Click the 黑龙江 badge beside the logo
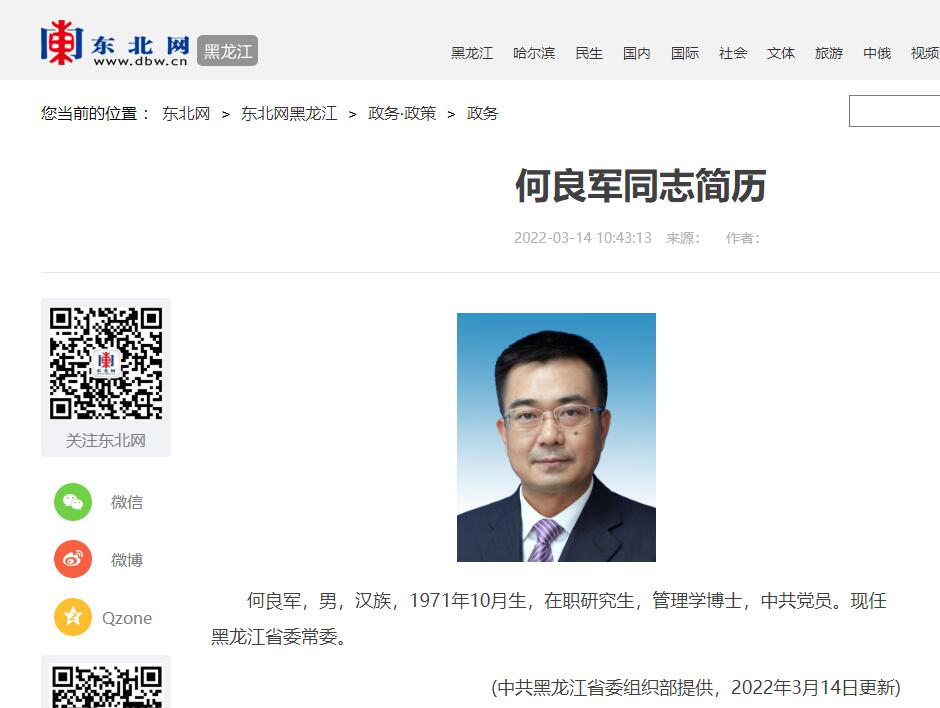 click(228, 51)
